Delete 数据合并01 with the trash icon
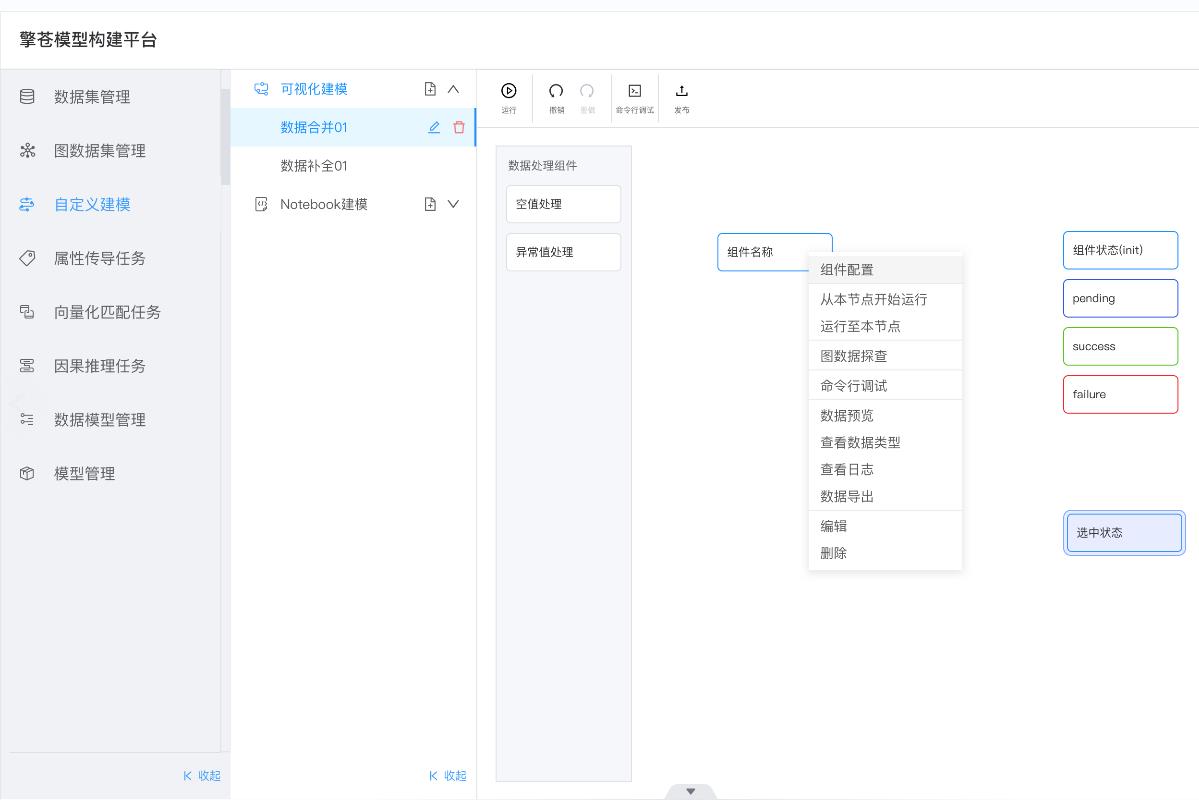This screenshot has width=1199, height=800. point(459,128)
